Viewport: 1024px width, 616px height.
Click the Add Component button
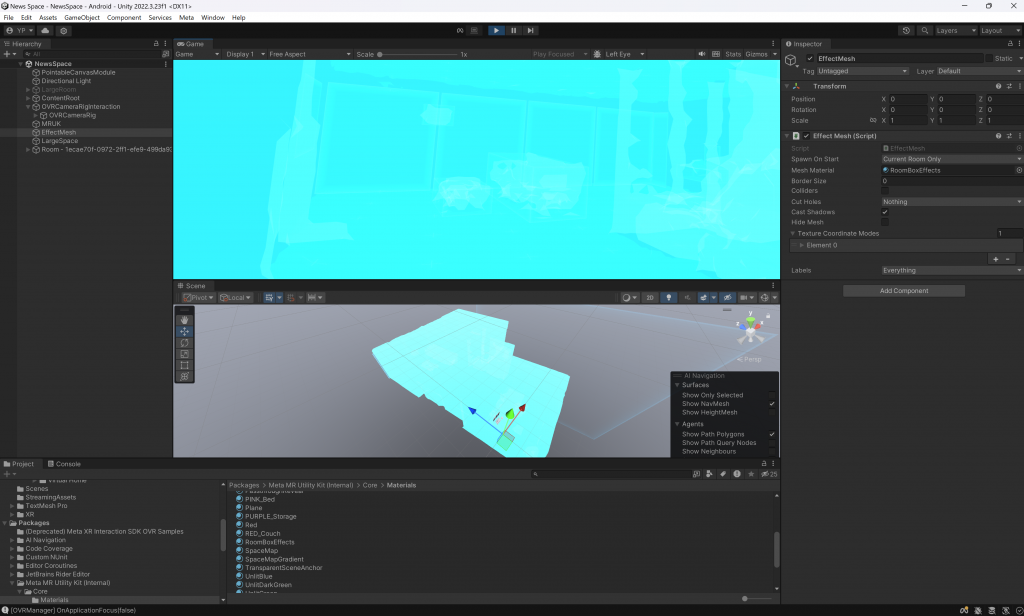click(x=903, y=291)
